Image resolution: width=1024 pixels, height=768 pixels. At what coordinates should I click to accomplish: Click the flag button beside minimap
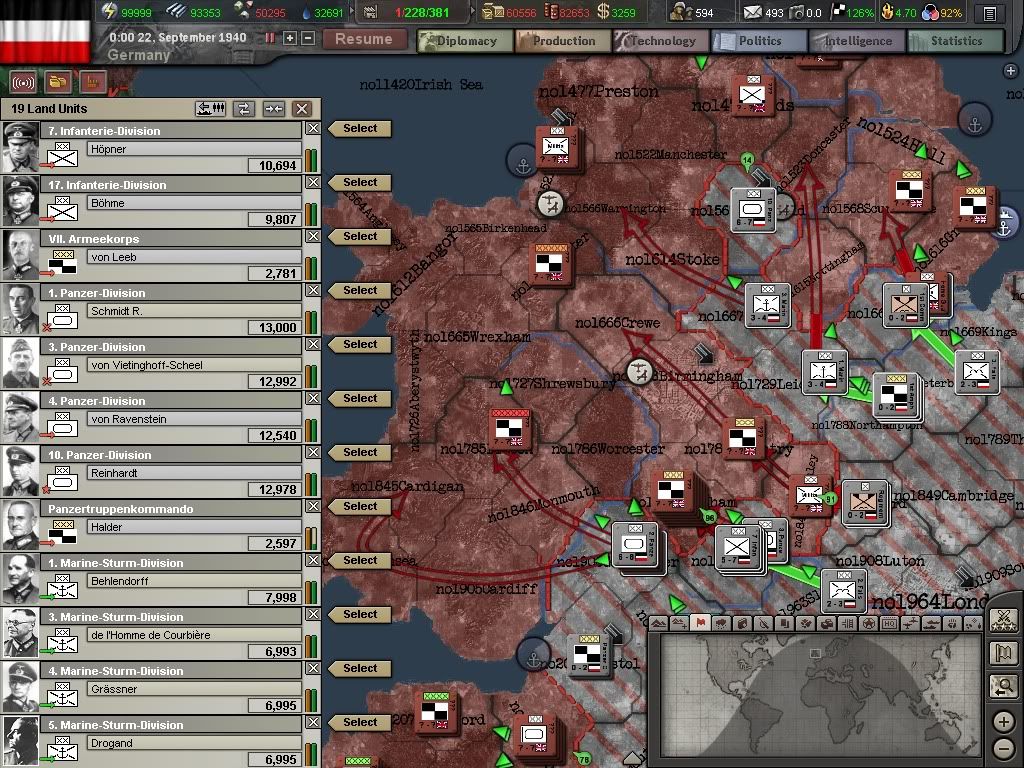coord(1004,653)
